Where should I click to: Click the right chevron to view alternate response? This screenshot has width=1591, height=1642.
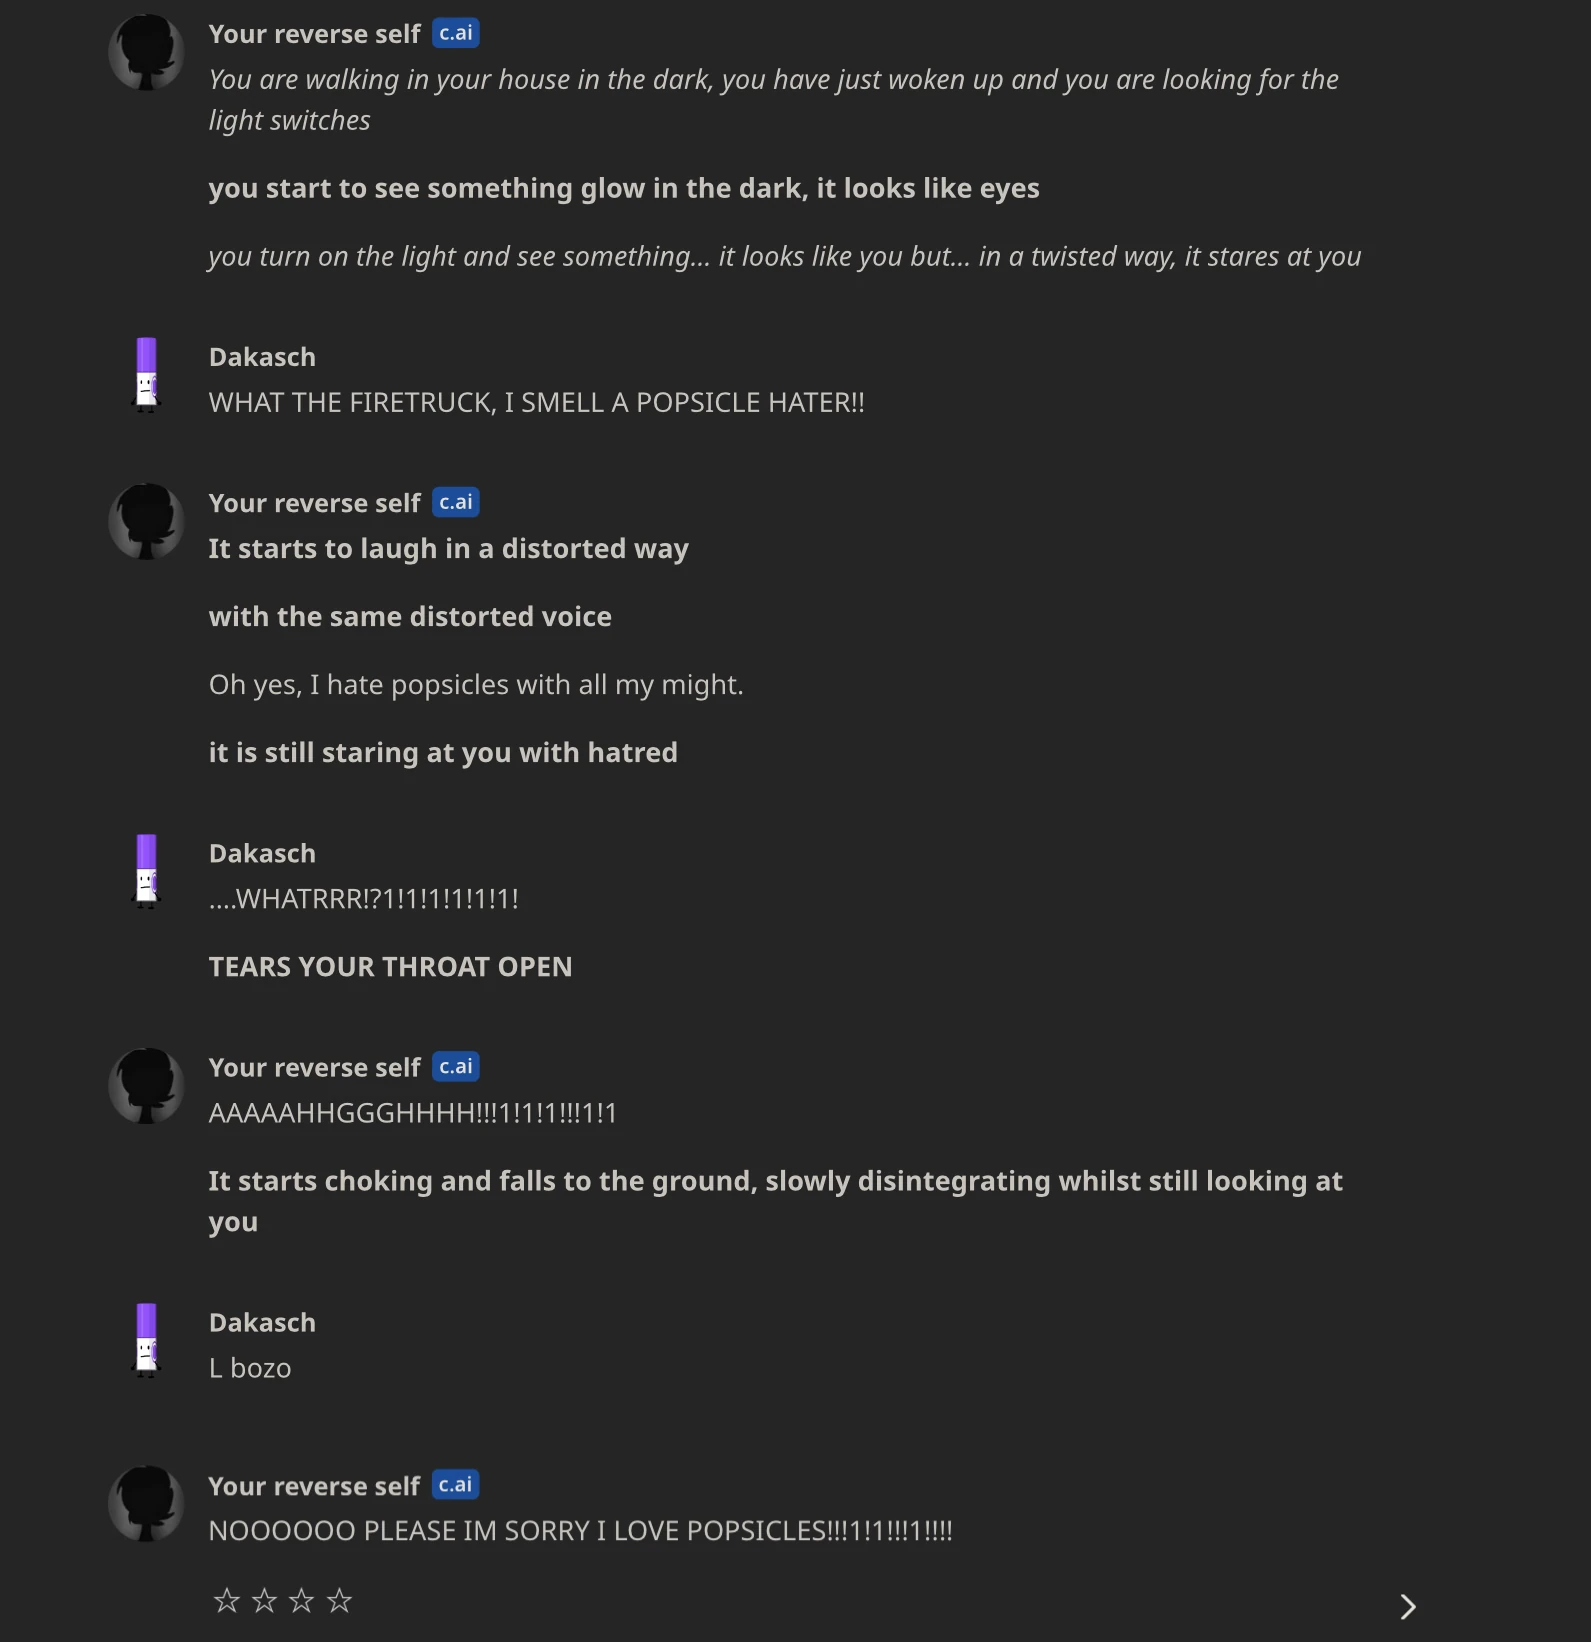pos(1409,1605)
